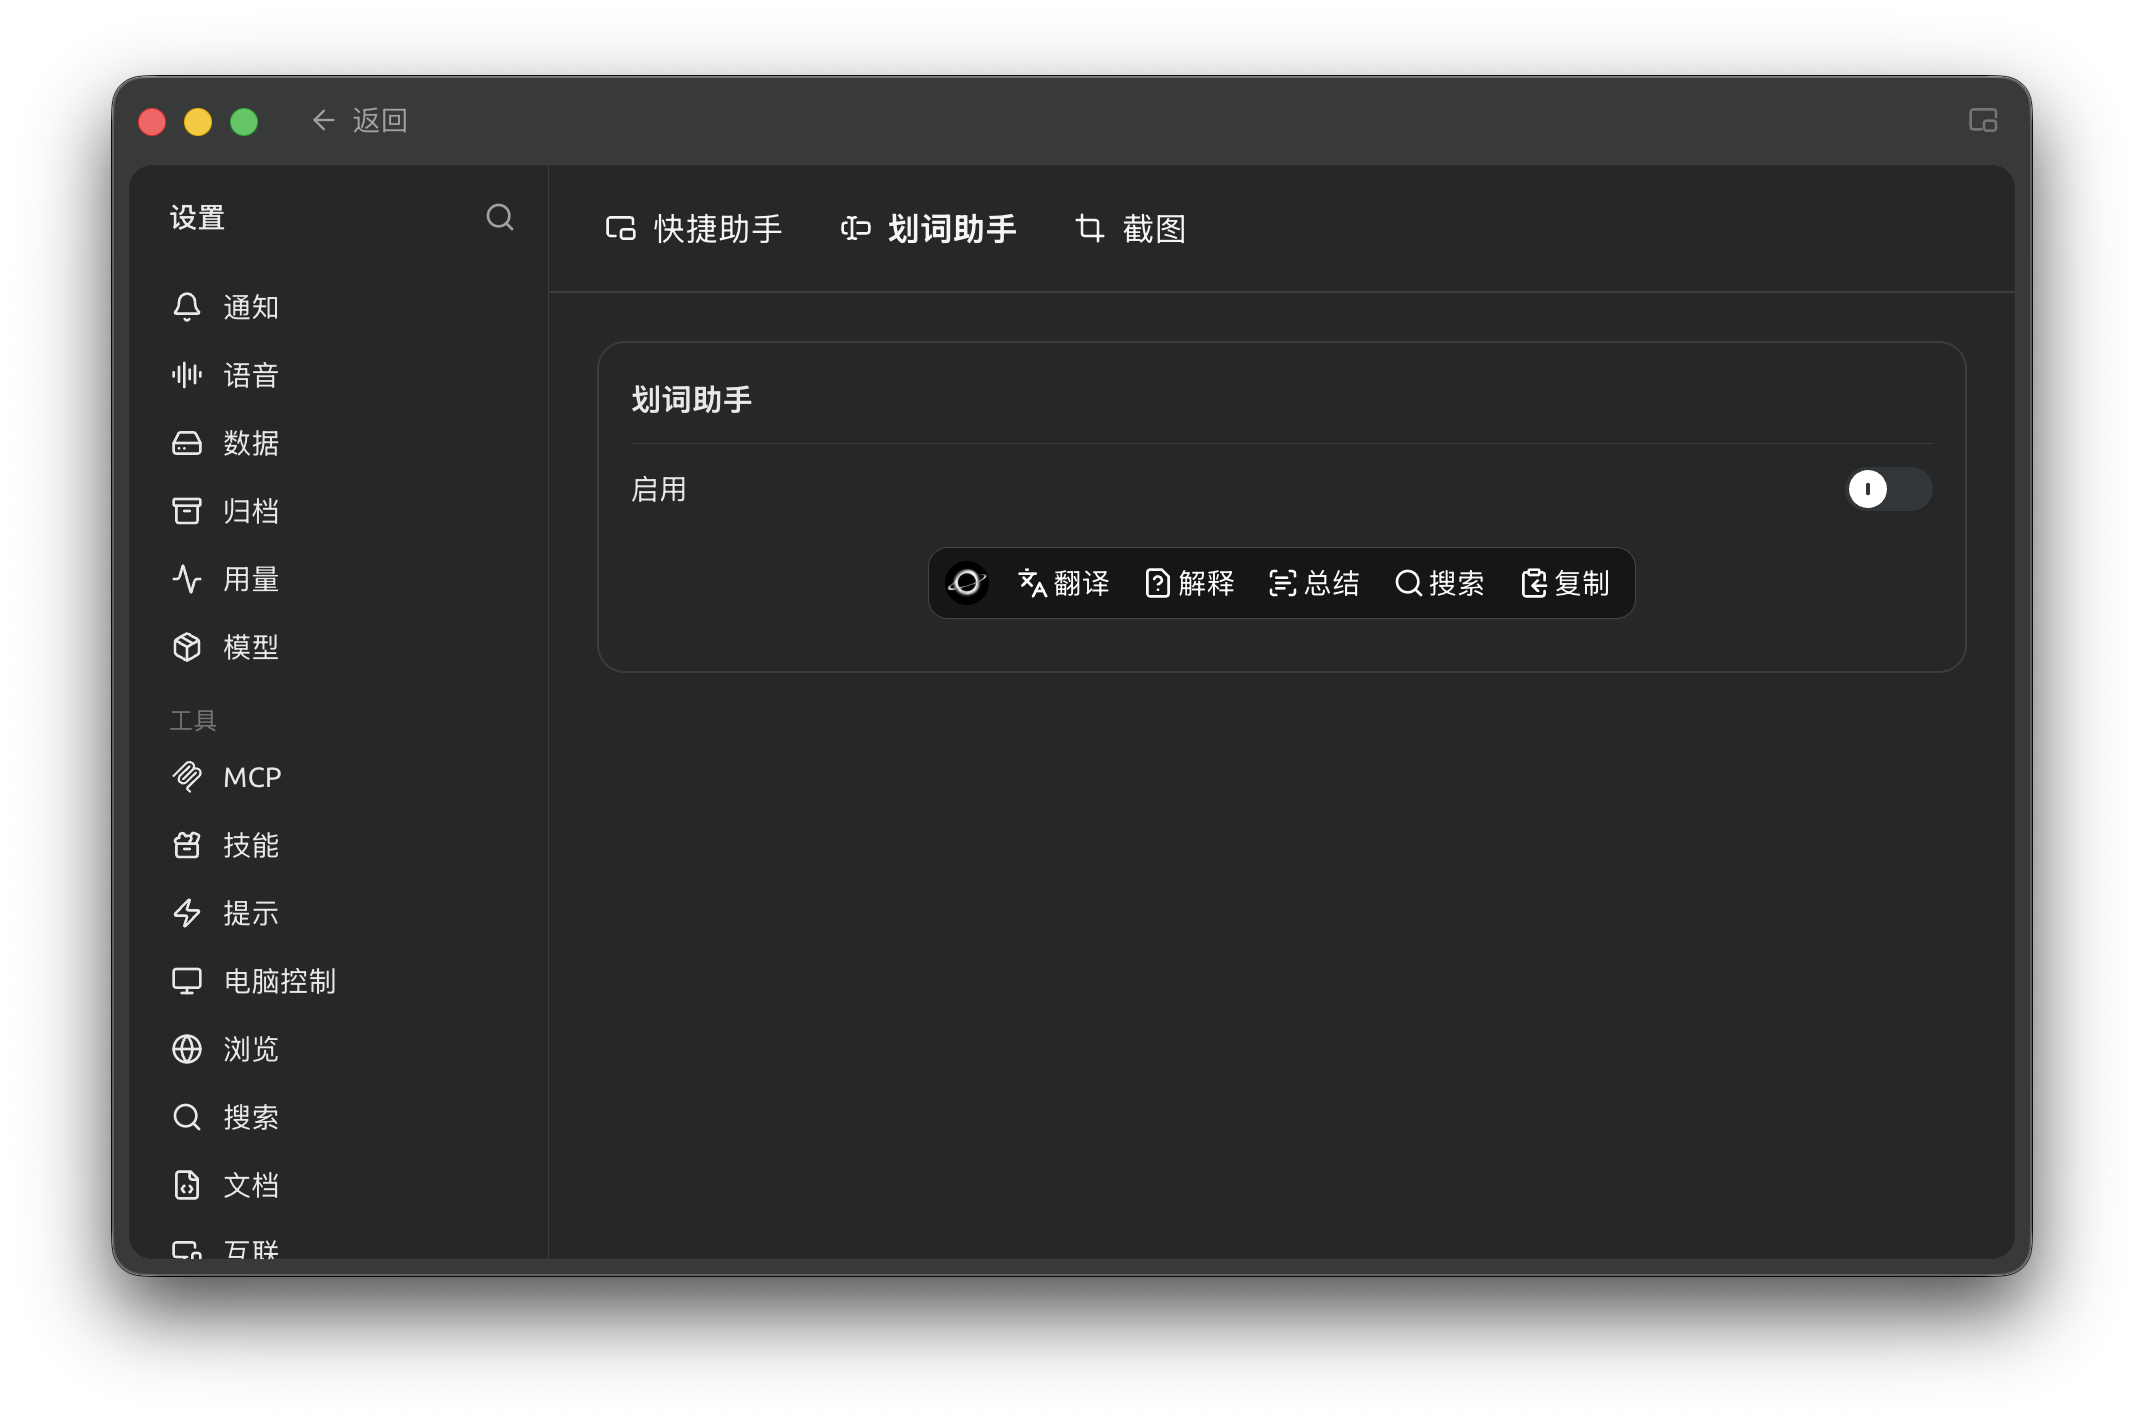This screenshot has height=1424, width=2144.
Task: Click the 返回 back button
Action: 359,121
